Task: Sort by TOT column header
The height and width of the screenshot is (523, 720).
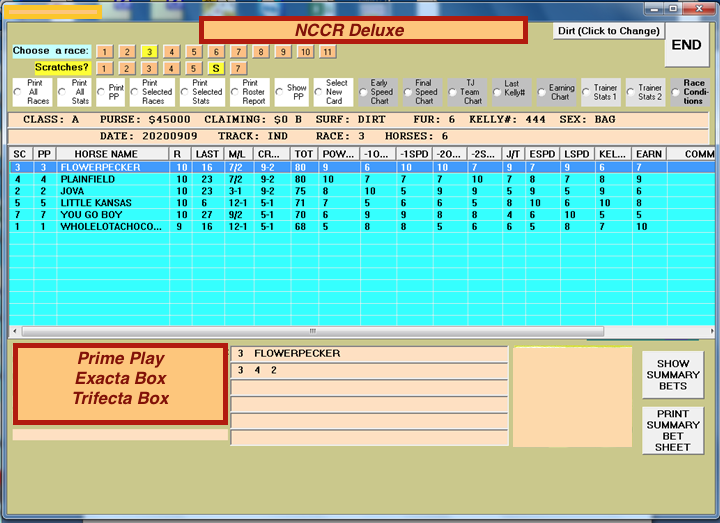Action: (x=304, y=154)
